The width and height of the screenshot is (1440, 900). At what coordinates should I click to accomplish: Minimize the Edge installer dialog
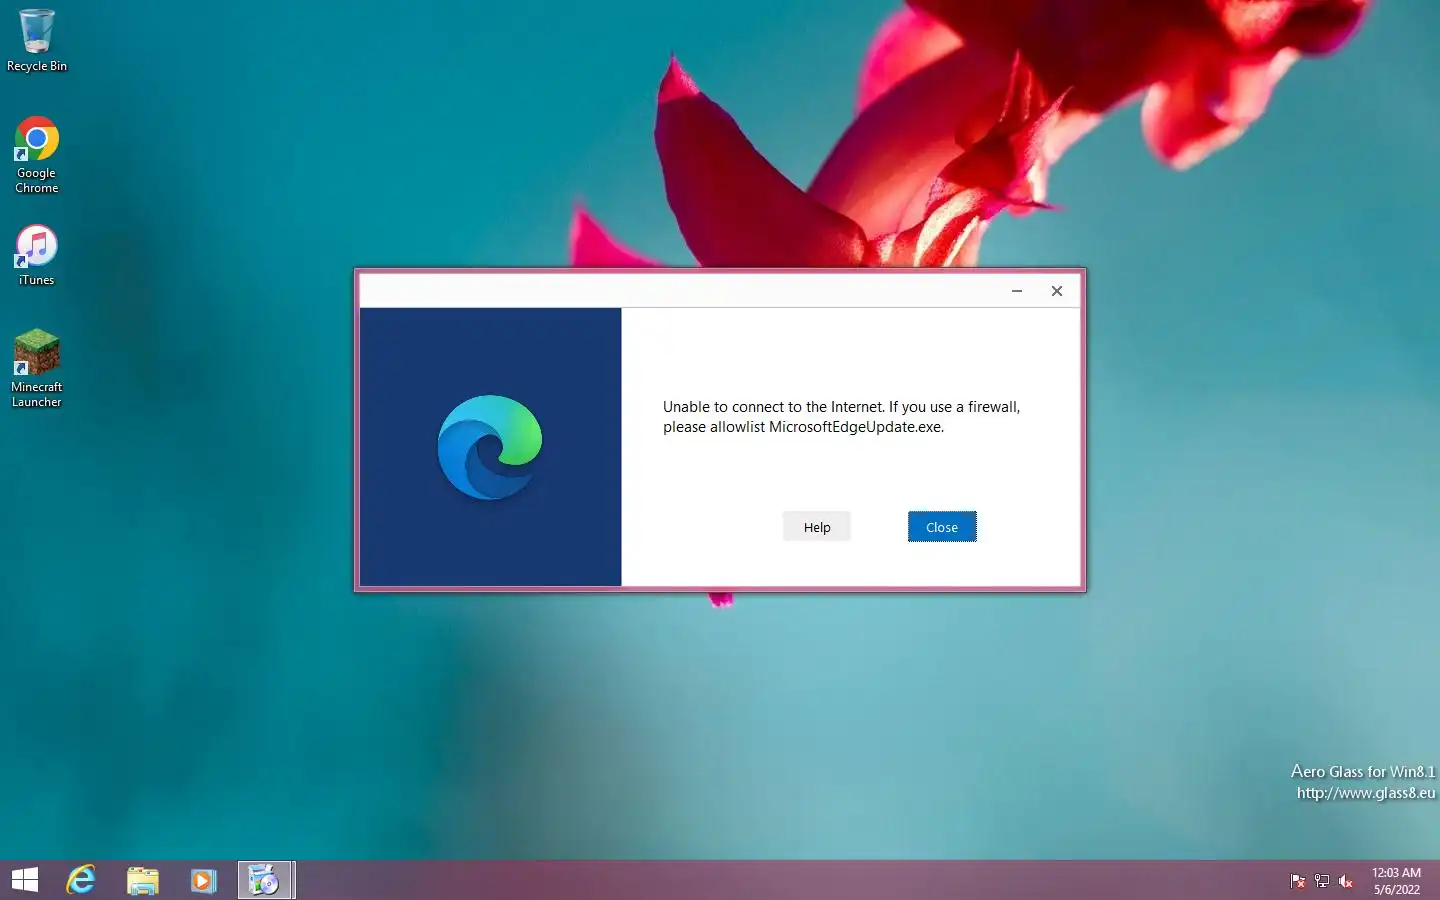(x=1017, y=291)
